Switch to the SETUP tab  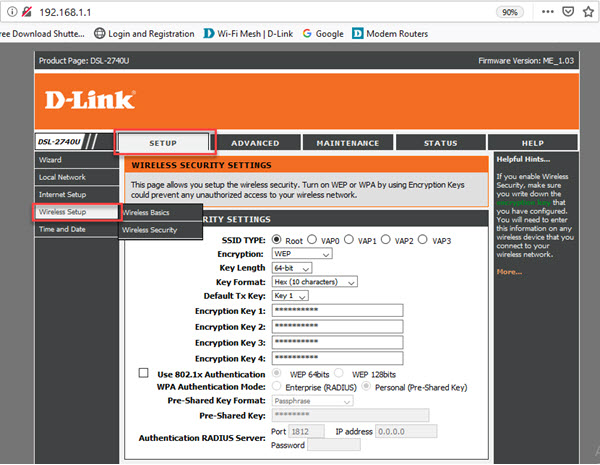click(x=163, y=143)
